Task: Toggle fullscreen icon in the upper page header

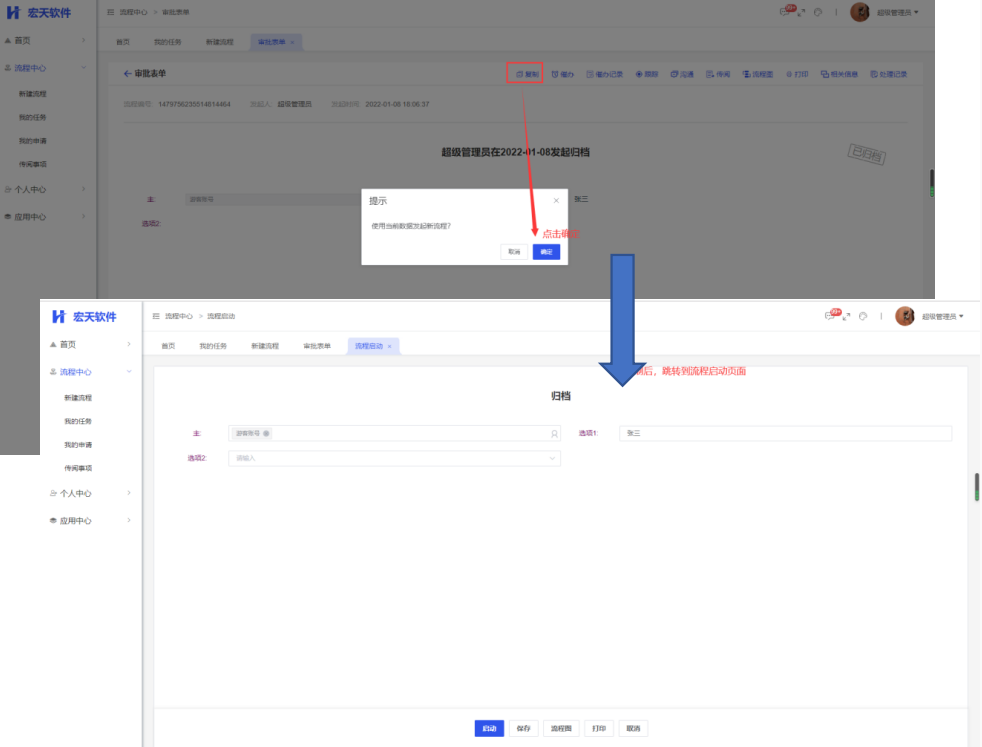Action: pos(801,12)
